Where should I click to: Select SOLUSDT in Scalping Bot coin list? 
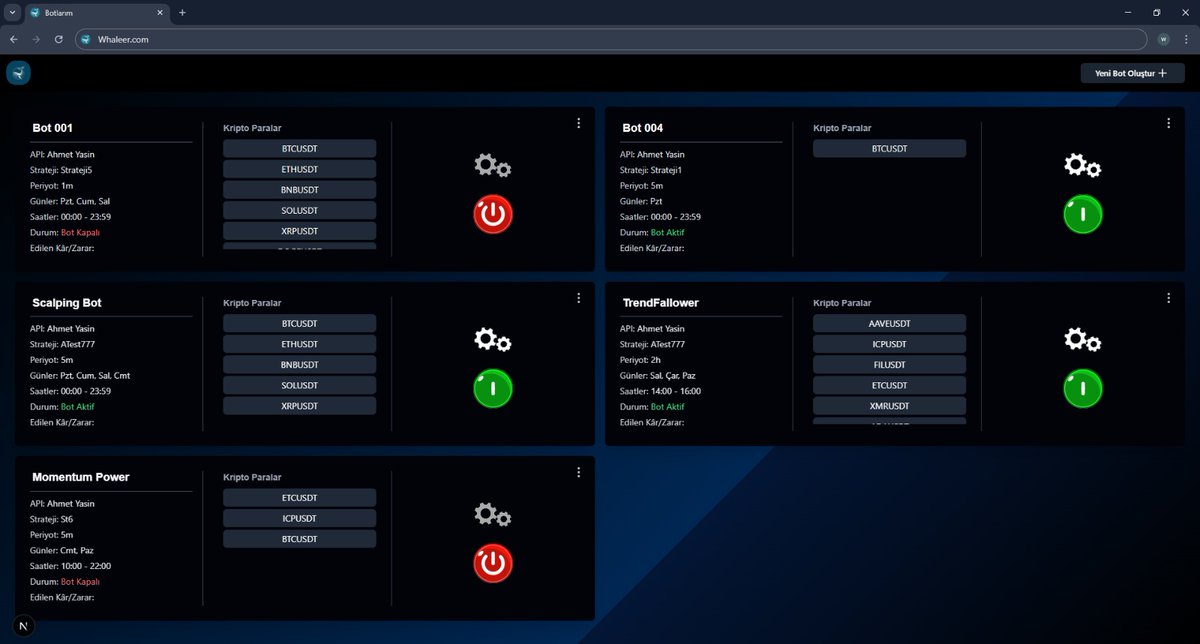point(300,385)
